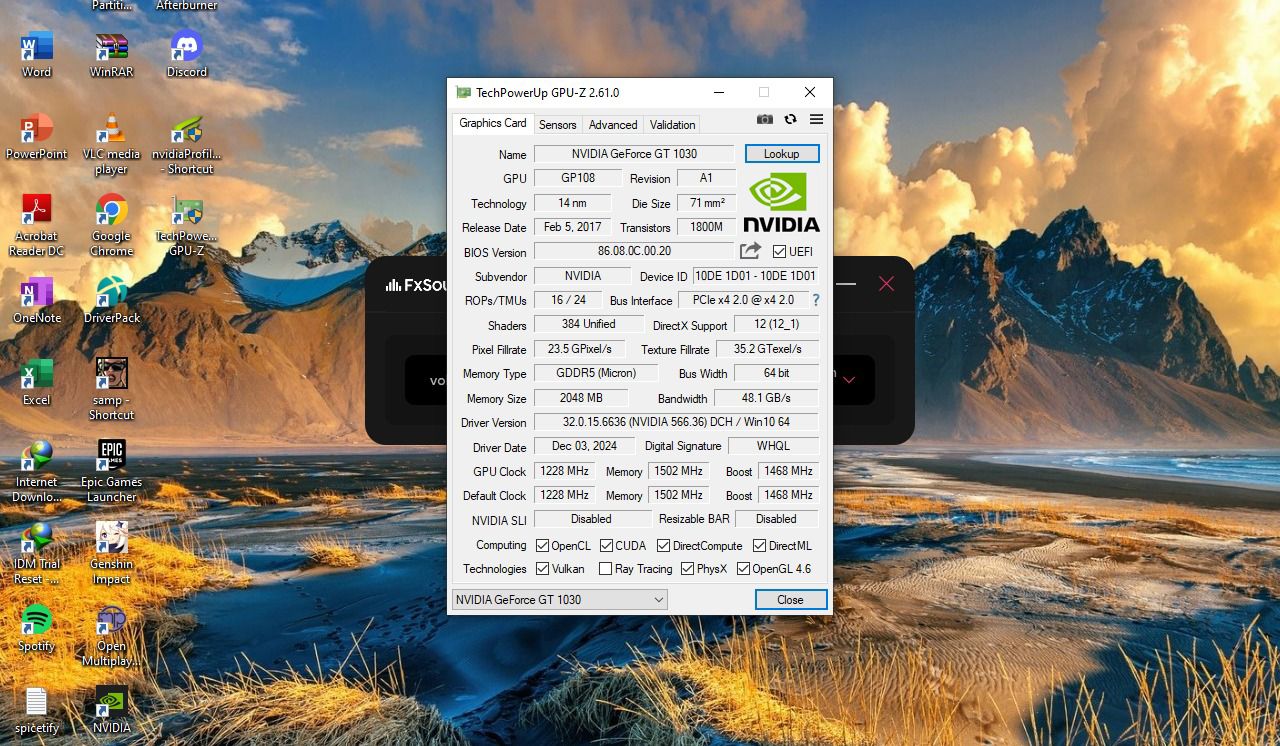Viewport: 1280px width, 746px height.
Task: Switch to the Graphics Card tab
Action: [x=492, y=123]
